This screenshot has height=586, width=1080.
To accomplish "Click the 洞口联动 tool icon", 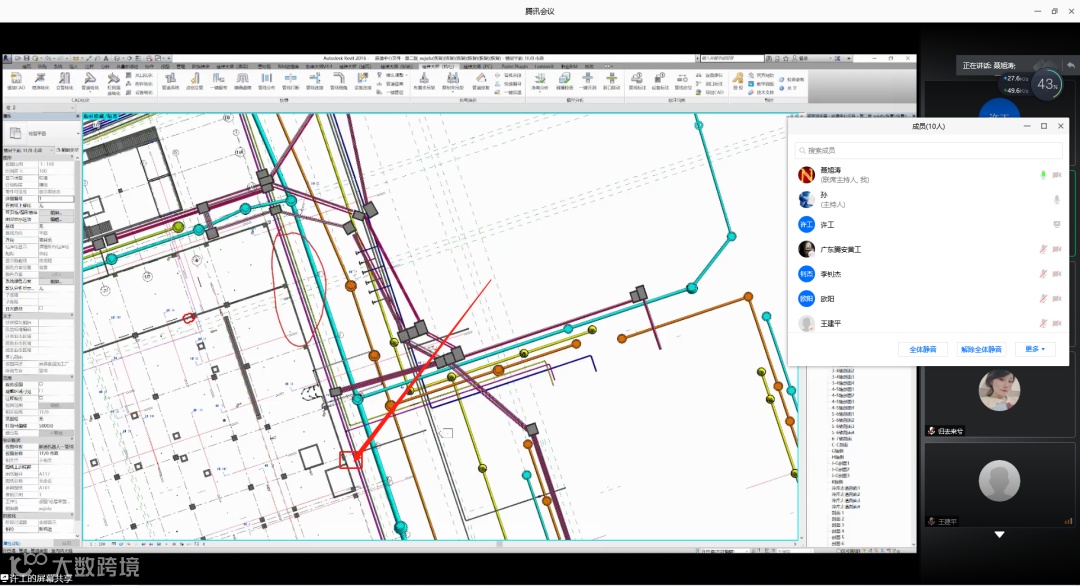I will coord(612,79).
